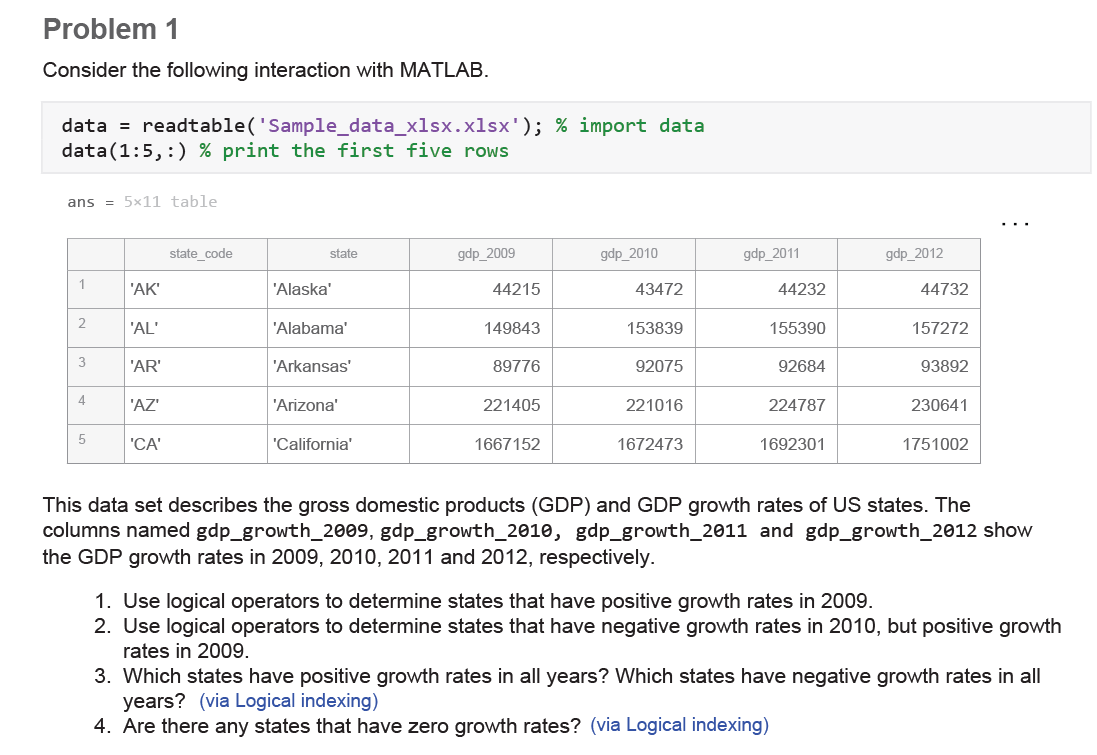Click the cell with value 1672473
This screenshot has width=1097, height=755.
624,444
